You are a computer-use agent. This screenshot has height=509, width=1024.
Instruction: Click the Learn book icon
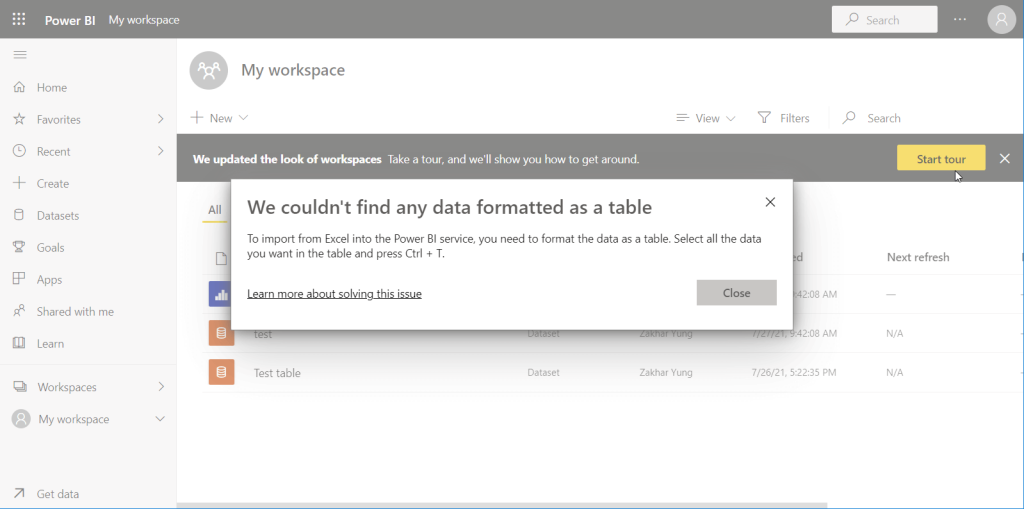click(x=20, y=343)
